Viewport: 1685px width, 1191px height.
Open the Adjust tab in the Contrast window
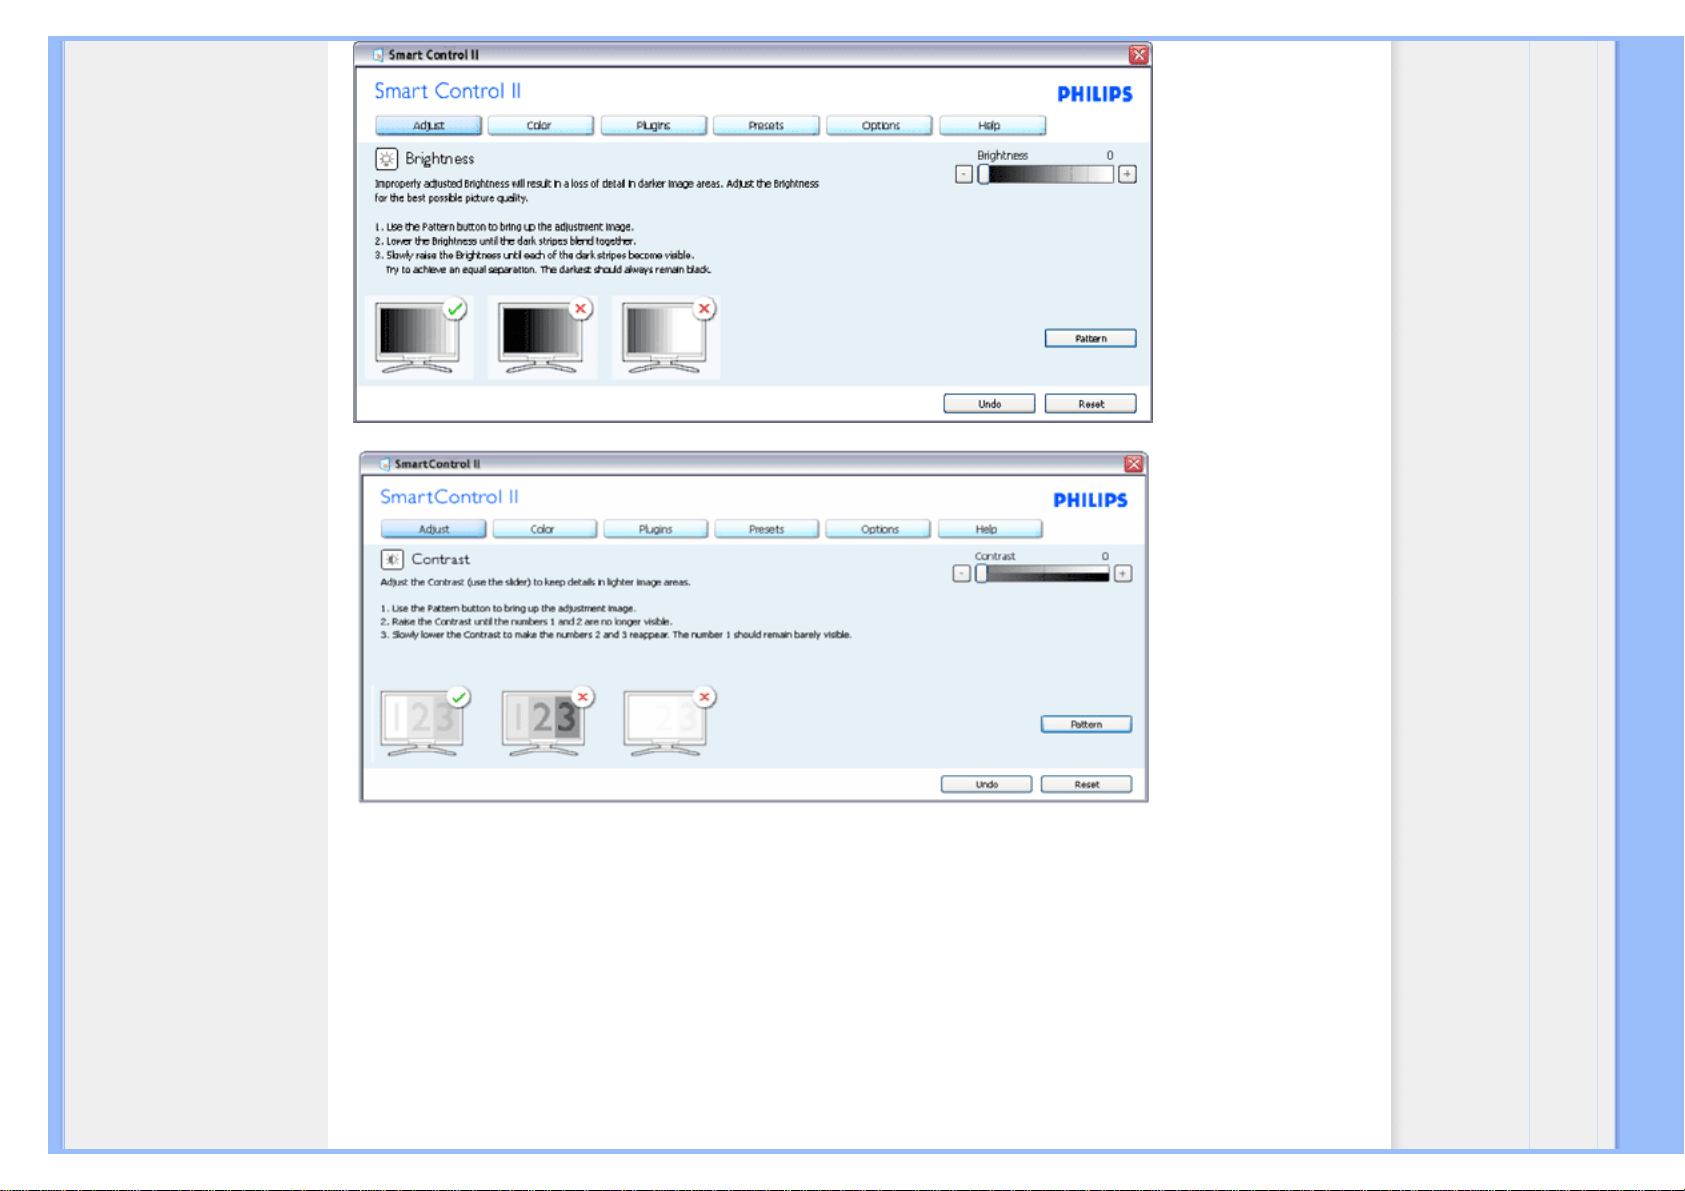click(x=434, y=530)
